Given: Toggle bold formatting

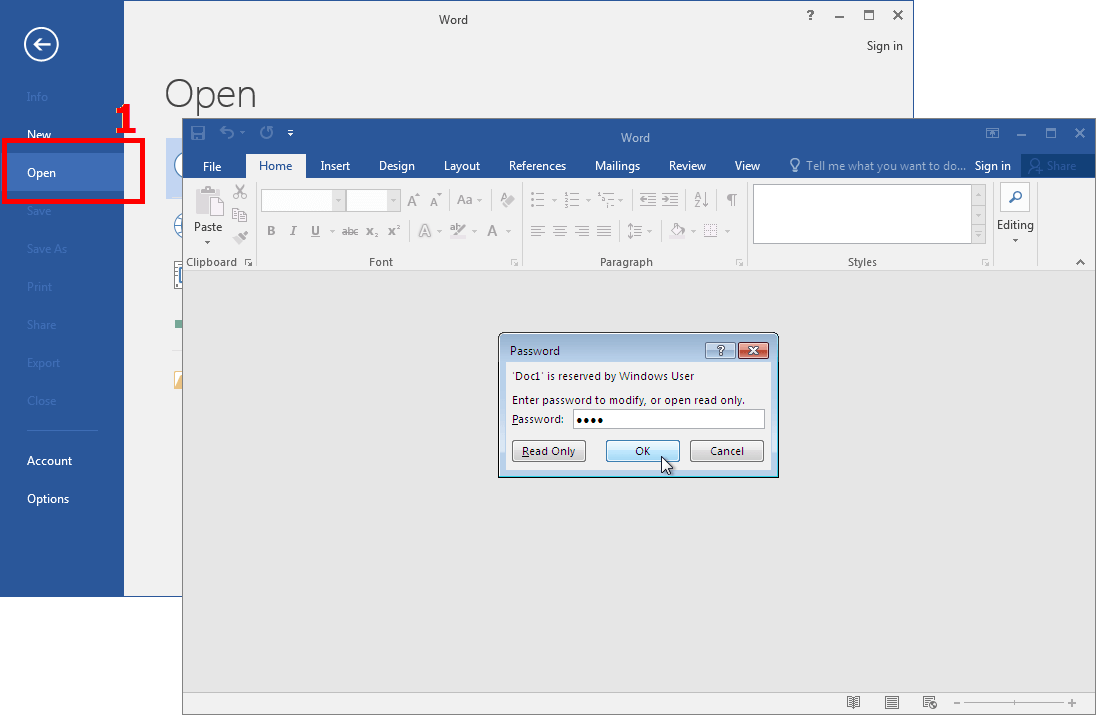Looking at the screenshot, I should 271,231.
